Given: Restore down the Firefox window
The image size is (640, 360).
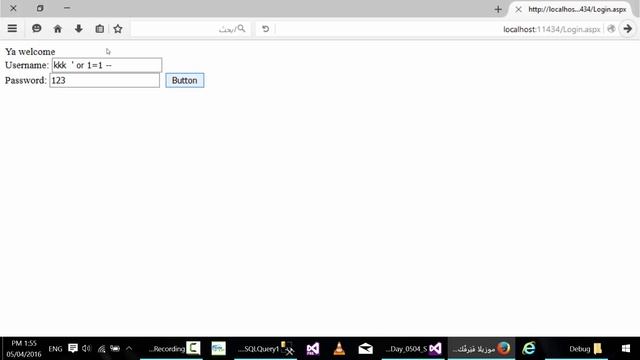Looking at the screenshot, I should click(x=40, y=8).
